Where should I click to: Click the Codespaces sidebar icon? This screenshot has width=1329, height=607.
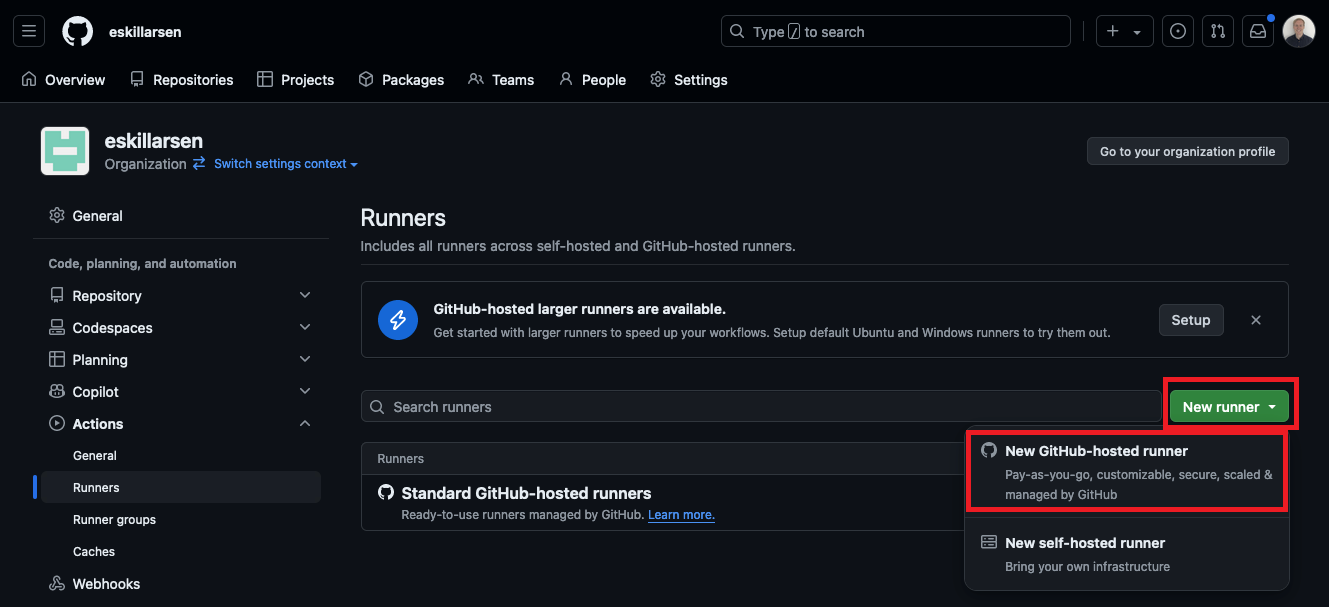57,328
